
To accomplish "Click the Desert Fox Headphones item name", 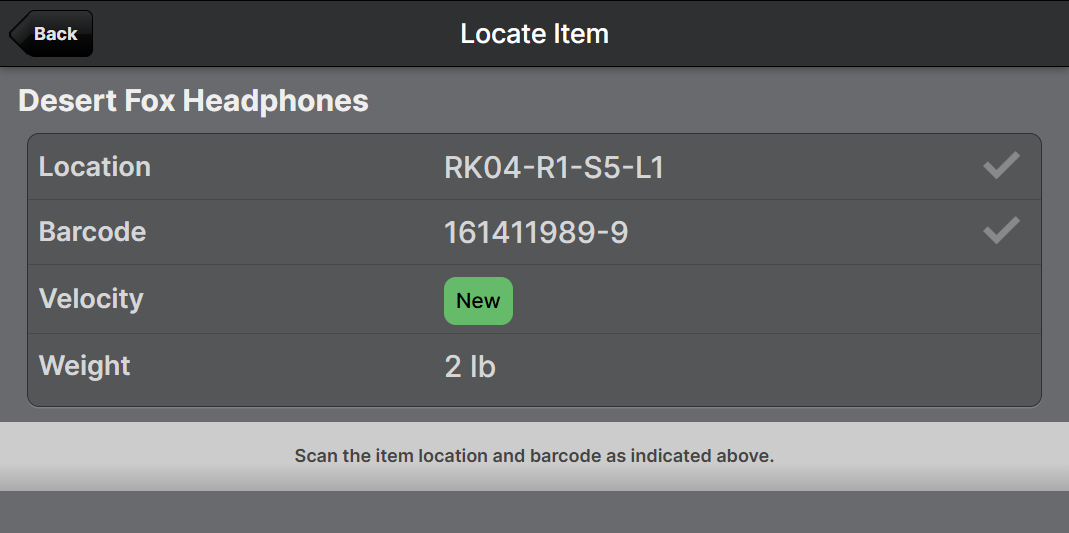I will pyautogui.click(x=194, y=101).
